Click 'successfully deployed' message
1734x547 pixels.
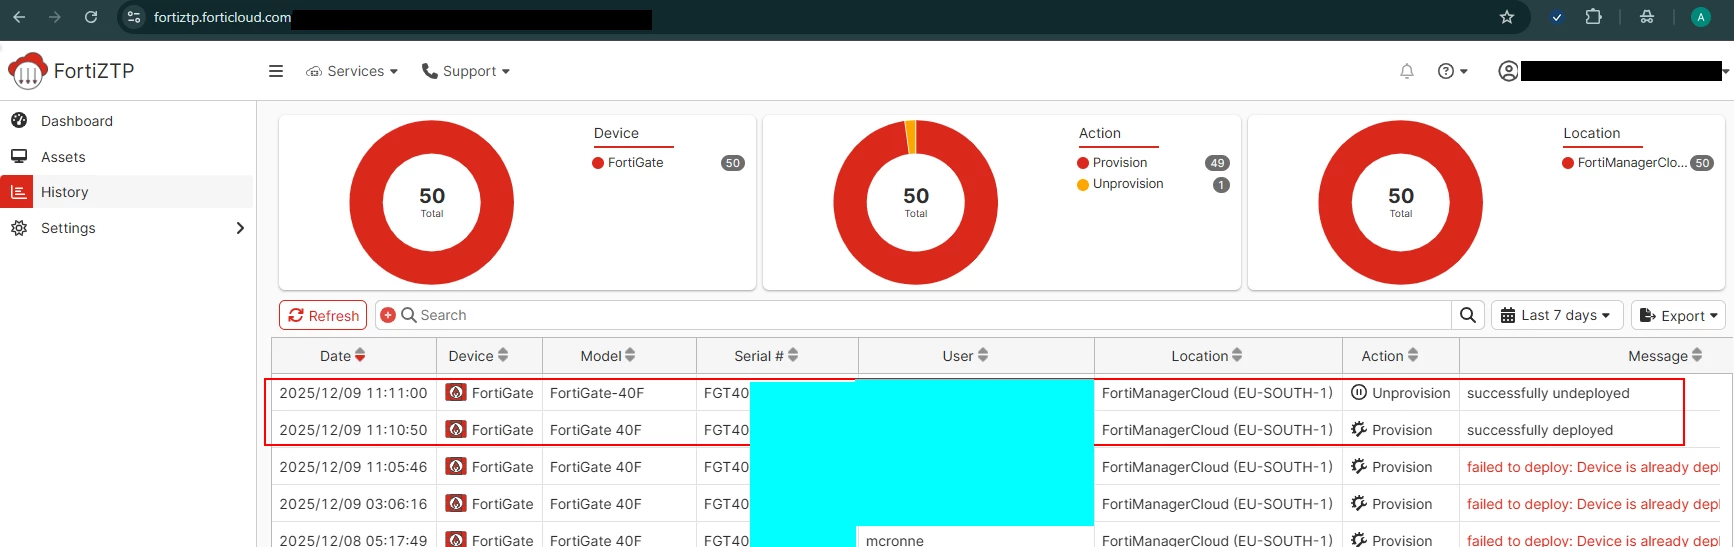click(1540, 430)
